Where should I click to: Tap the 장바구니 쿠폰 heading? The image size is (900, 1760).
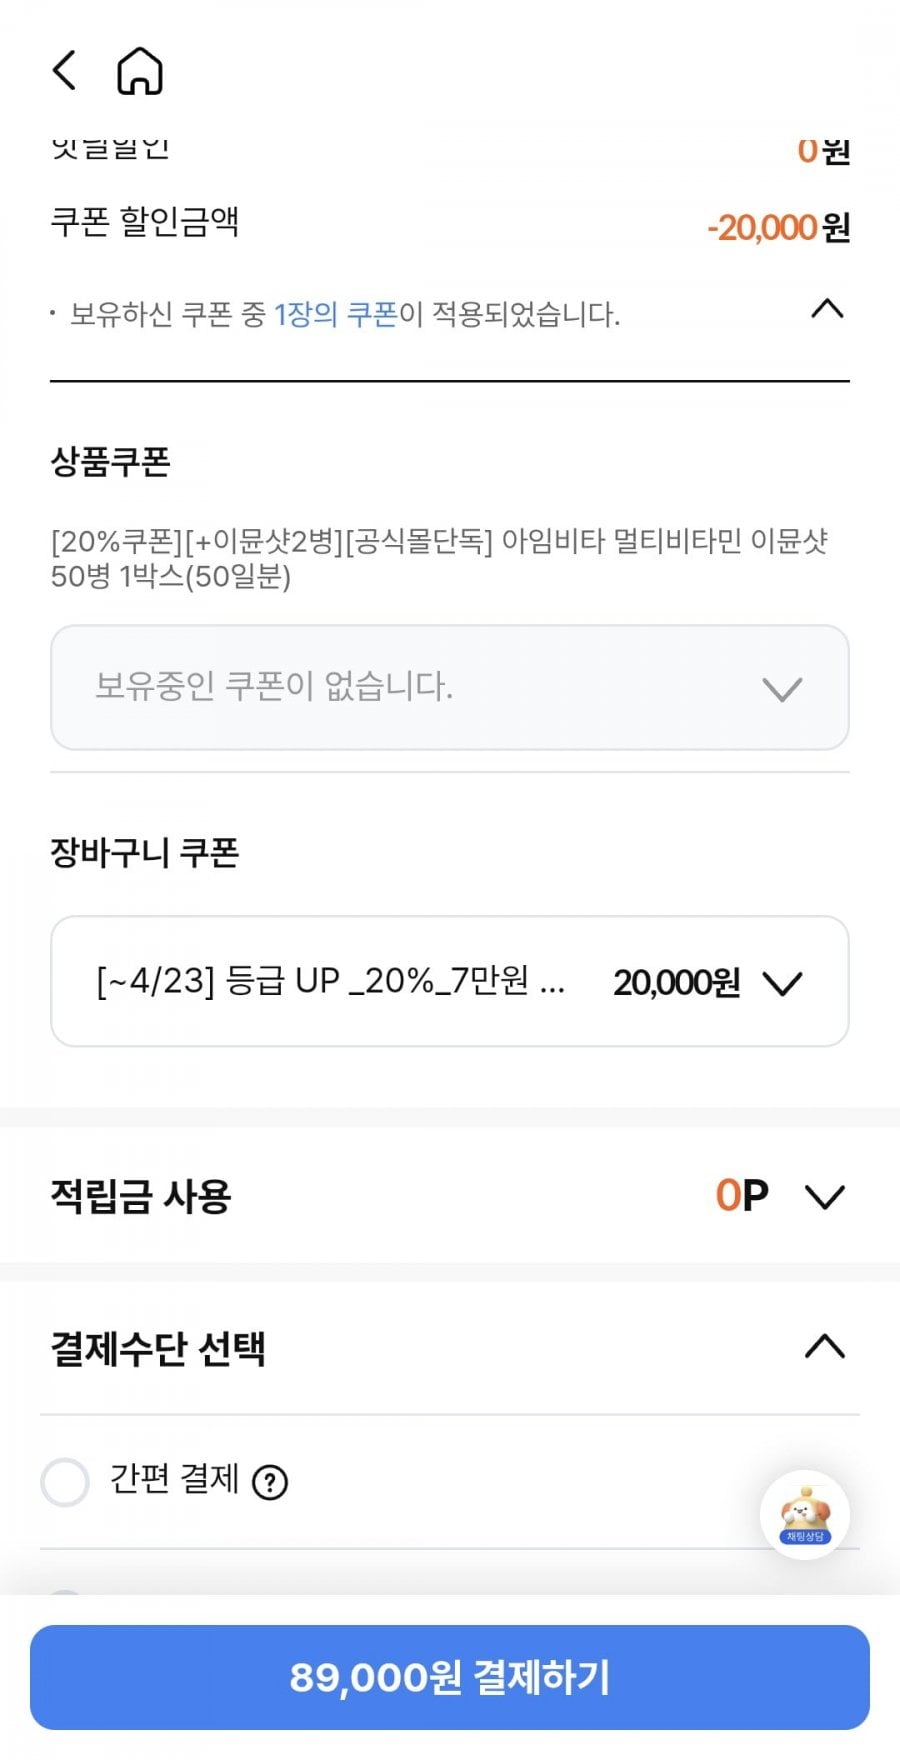point(145,853)
